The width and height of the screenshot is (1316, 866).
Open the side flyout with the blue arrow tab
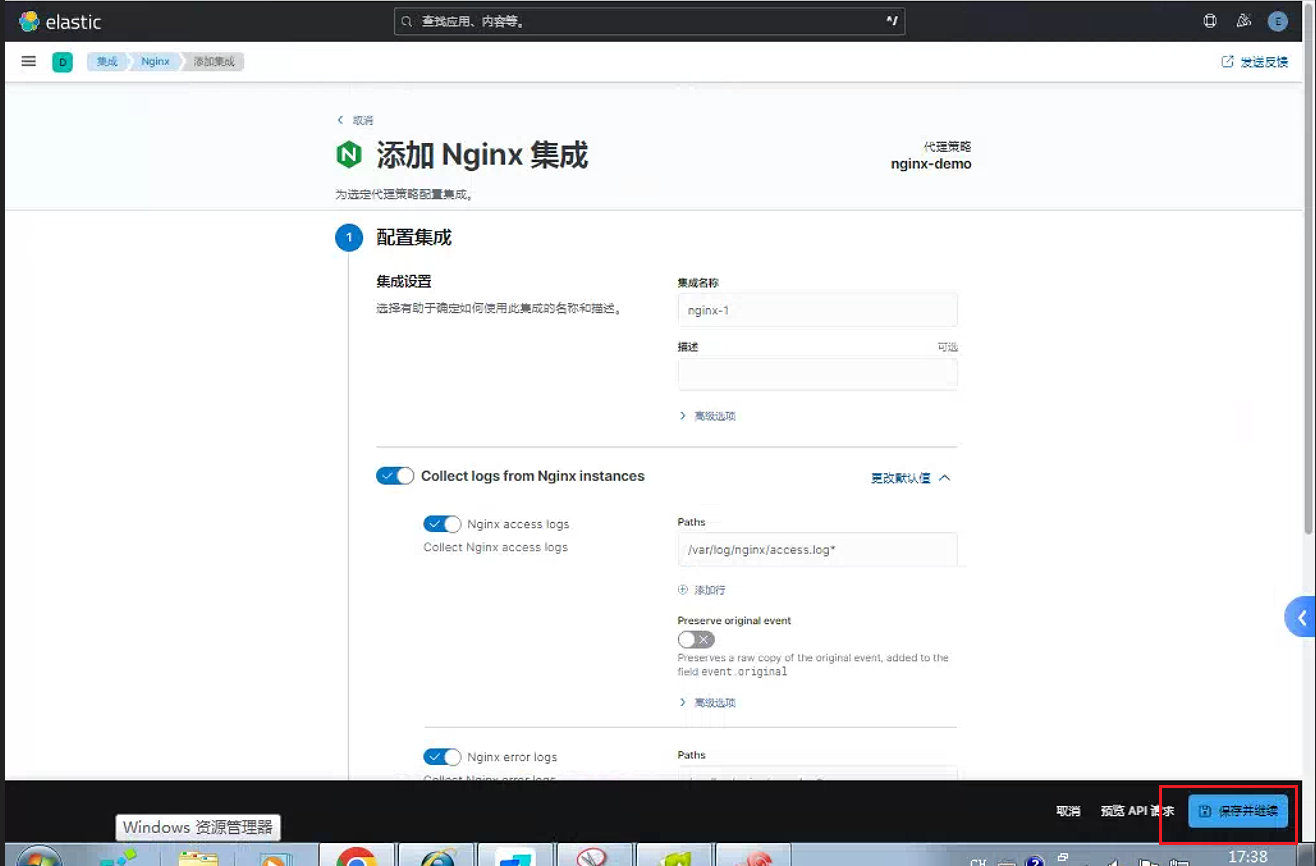(1300, 618)
